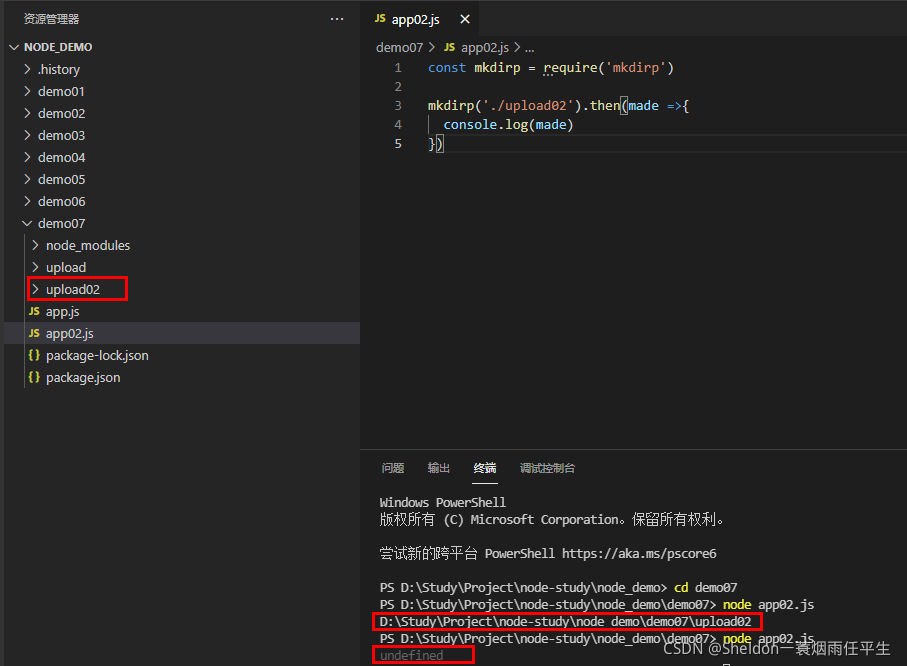
Task: Click app02.js in the breadcrumb
Action: [485, 47]
